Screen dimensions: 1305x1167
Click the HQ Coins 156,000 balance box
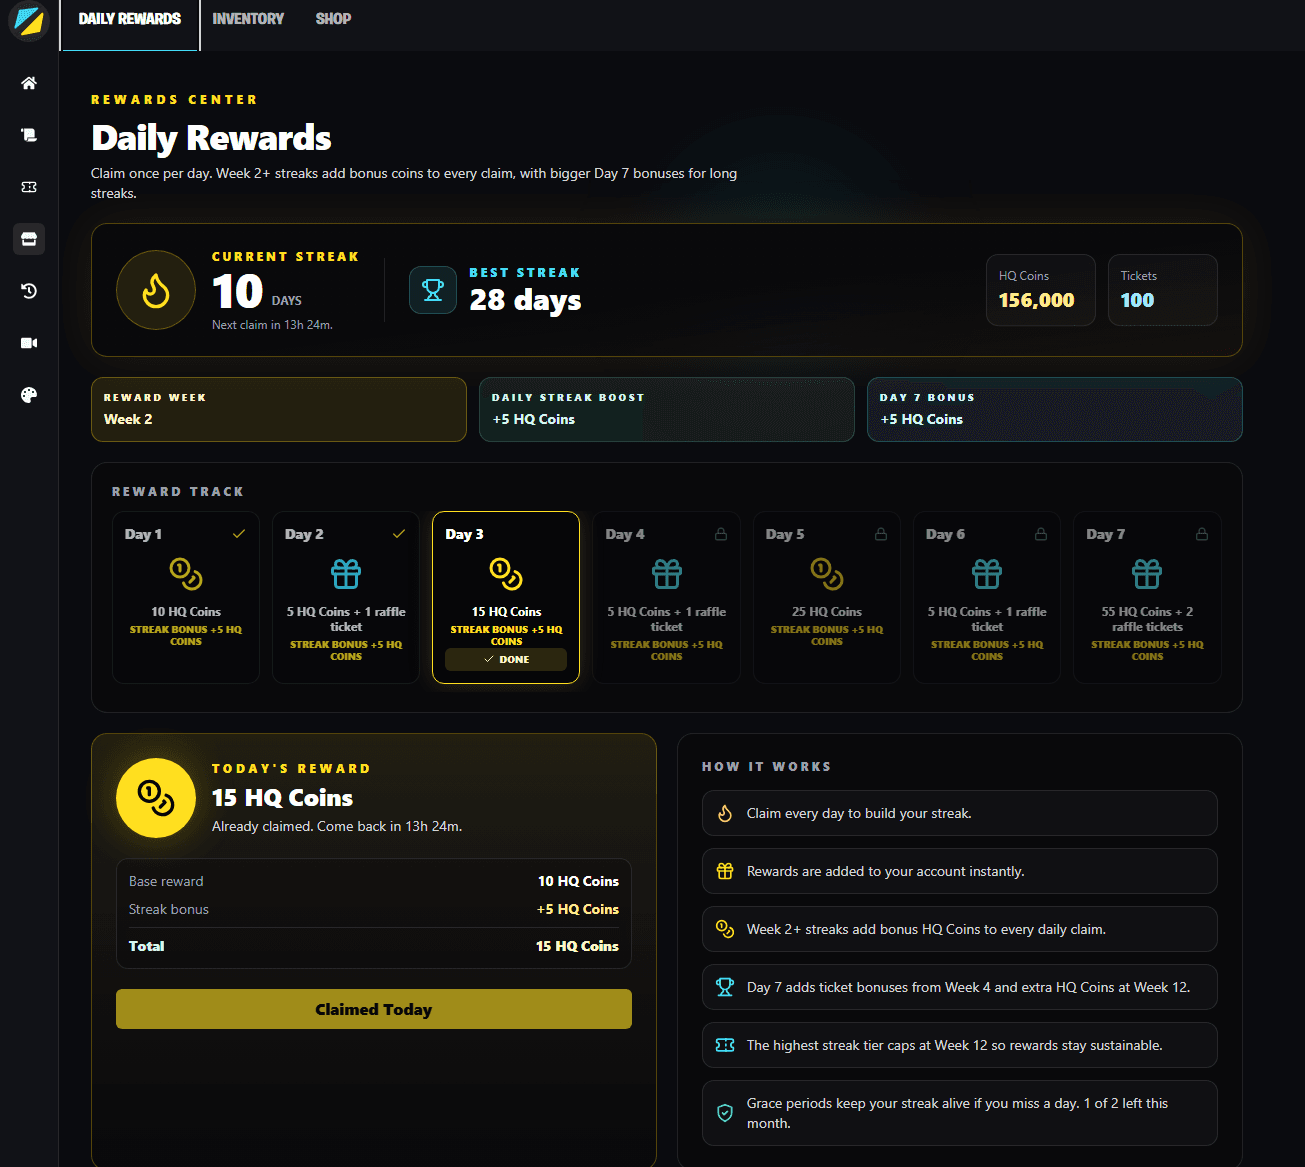tap(1041, 290)
